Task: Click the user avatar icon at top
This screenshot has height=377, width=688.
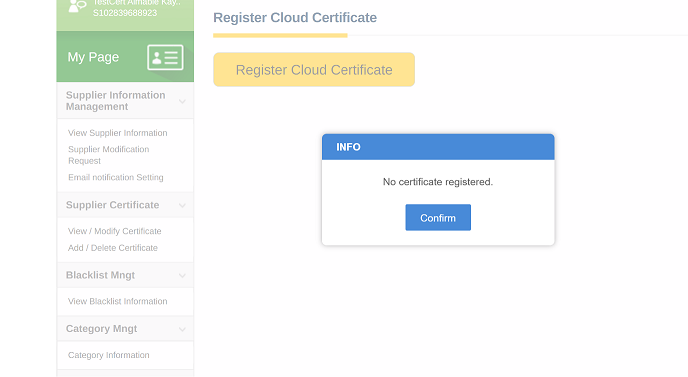Action: click(78, 6)
